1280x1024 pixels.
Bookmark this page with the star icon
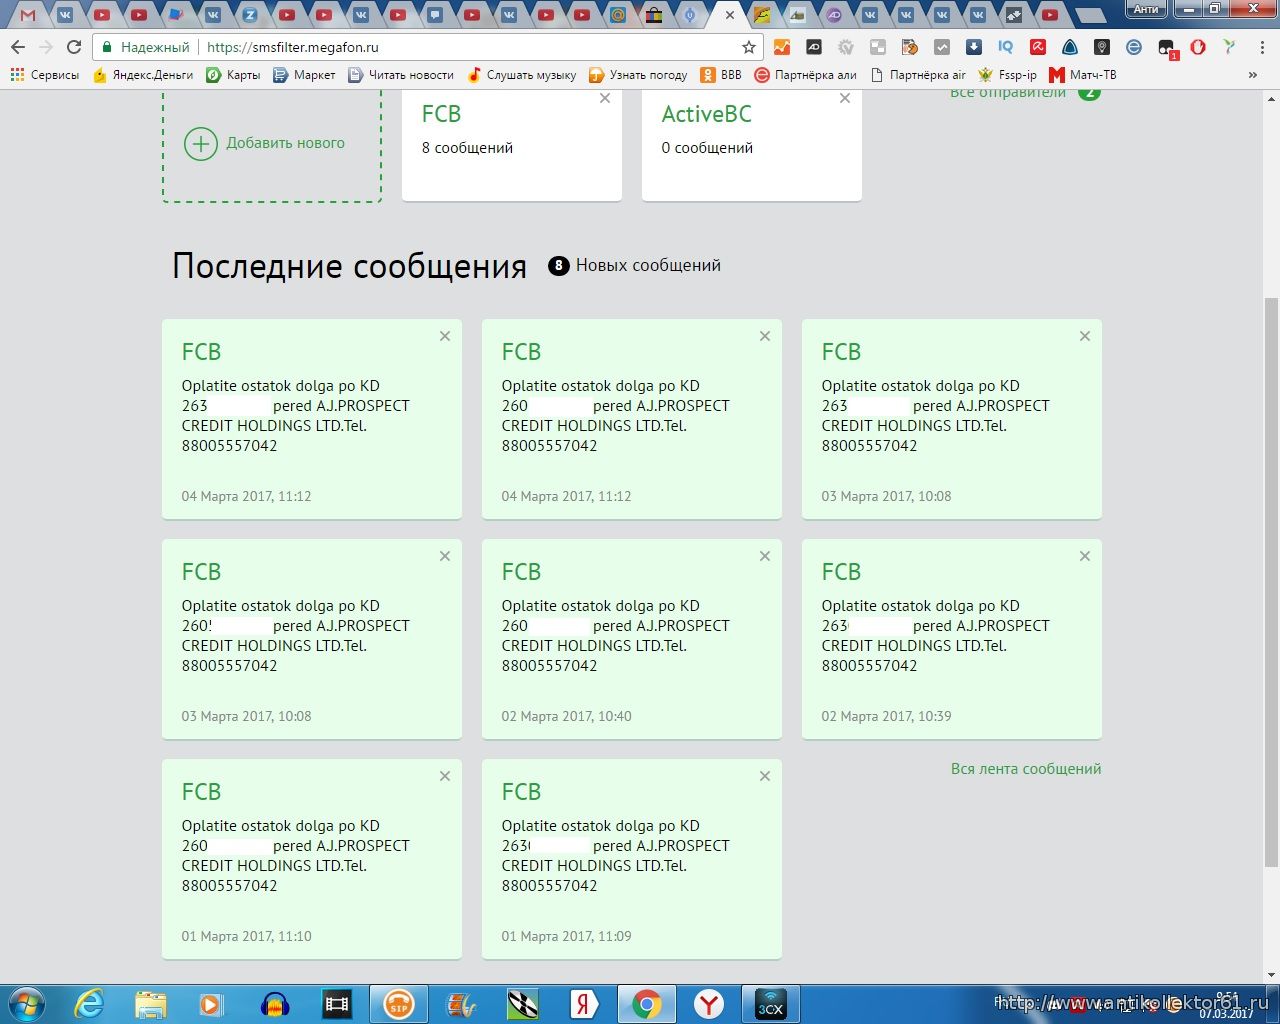pyautogui.click(x=749, y=47)
